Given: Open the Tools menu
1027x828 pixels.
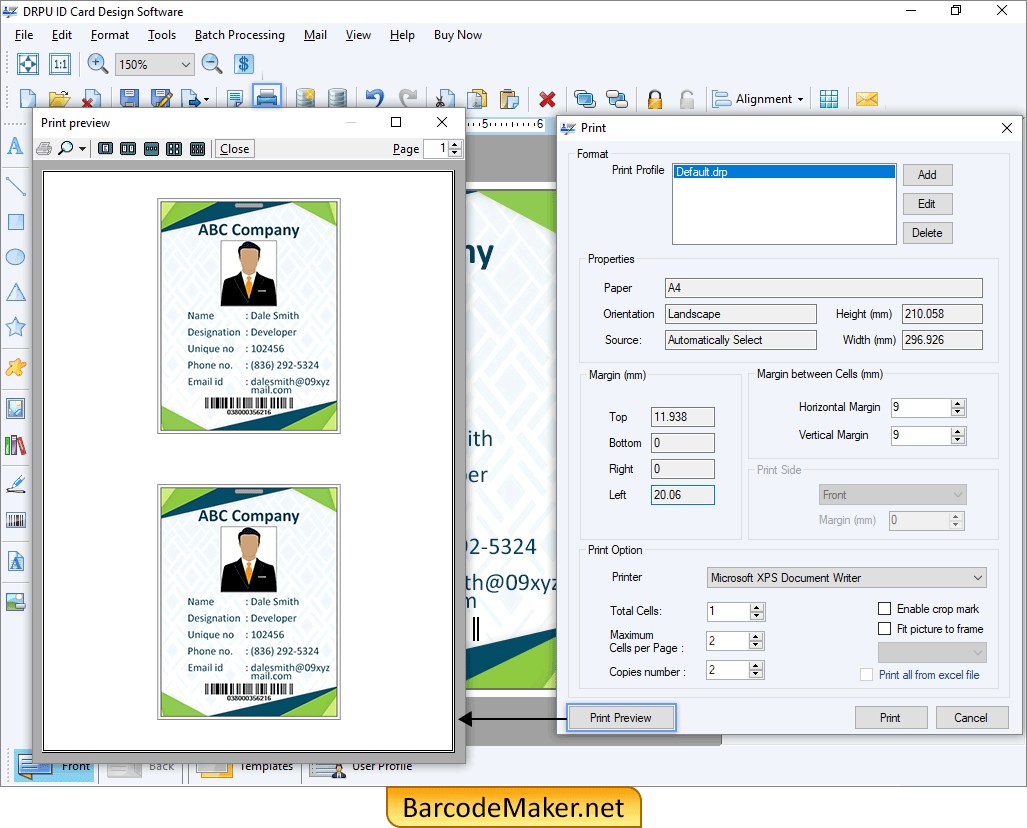Looking at the screenshot, I should point(162,35).
